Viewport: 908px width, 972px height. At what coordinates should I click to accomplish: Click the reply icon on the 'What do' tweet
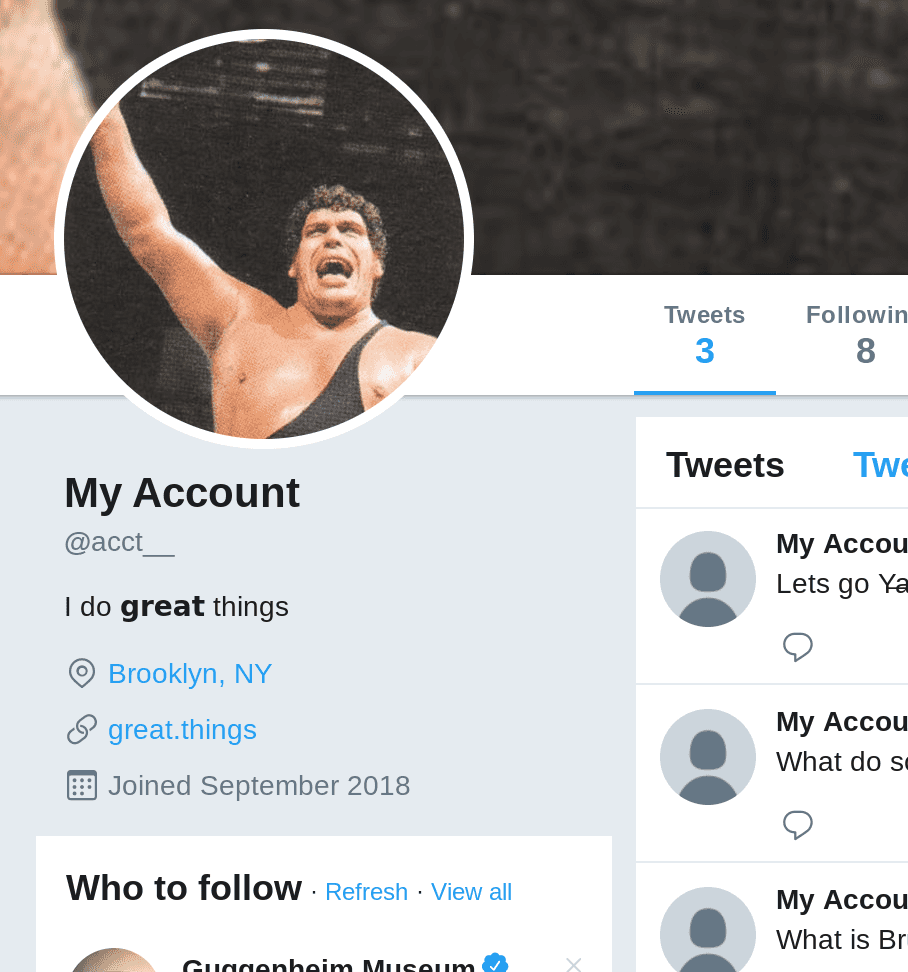[797, 825]
